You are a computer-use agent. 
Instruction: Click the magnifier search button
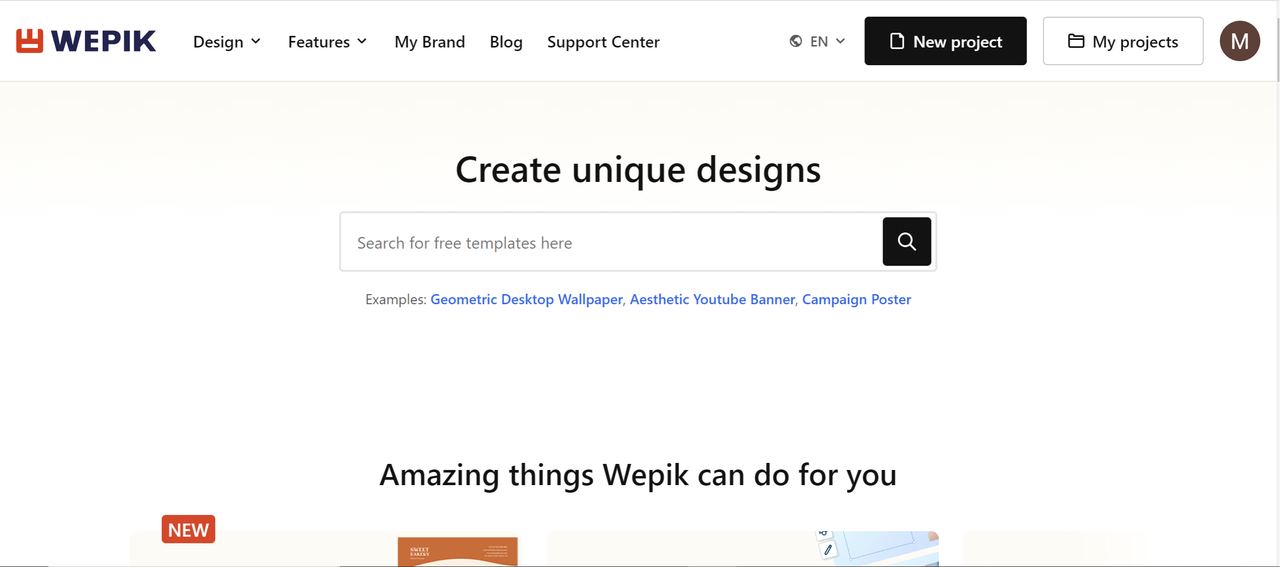point(907,241)
